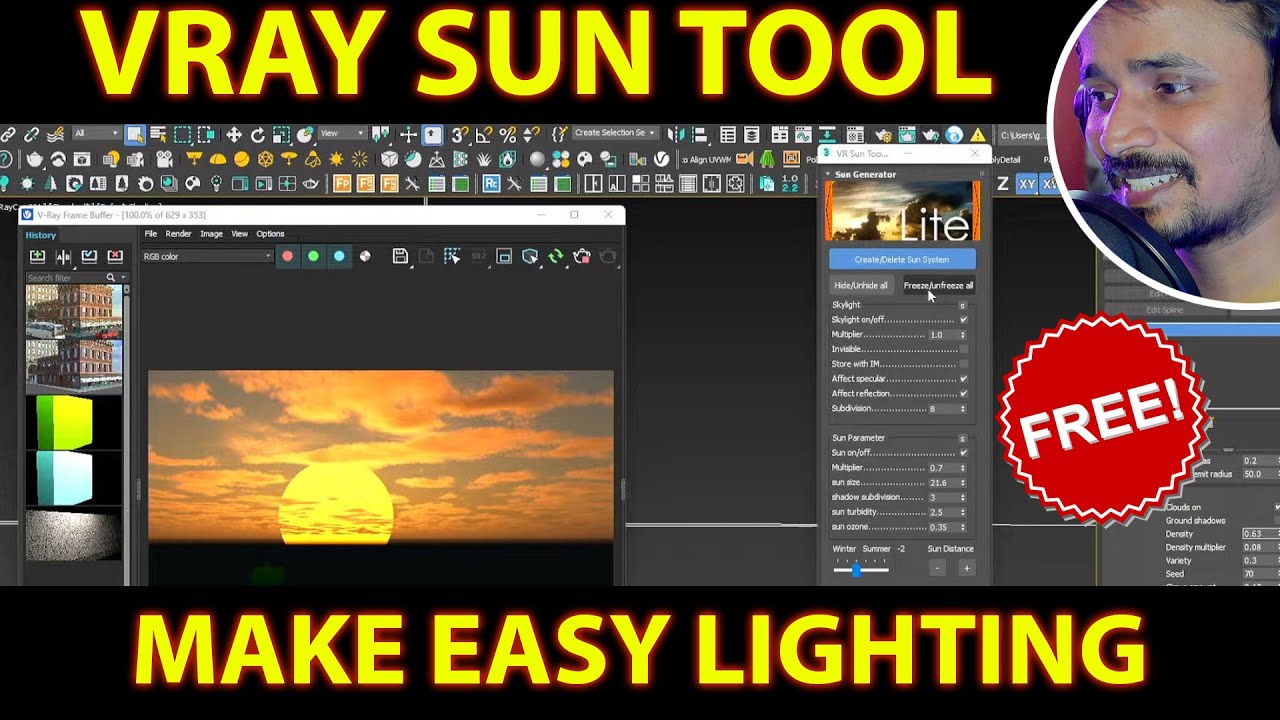Activate the Select and Rotate tool

point(257,134)
